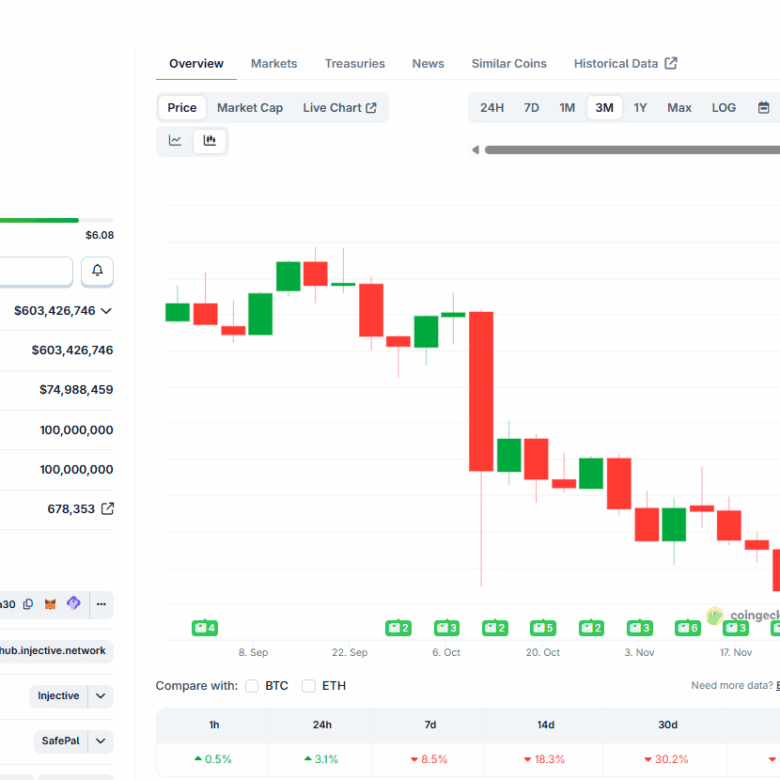
Task: Open the SafePal wallets dropdown arrow
Action: [101, 742]
